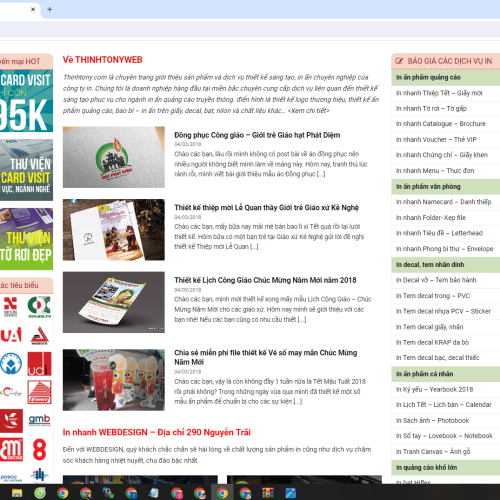Open File Explorer from the taskbar
This screenshot has width=500, height=500.
pyautogui.click(x=17, y=493)
